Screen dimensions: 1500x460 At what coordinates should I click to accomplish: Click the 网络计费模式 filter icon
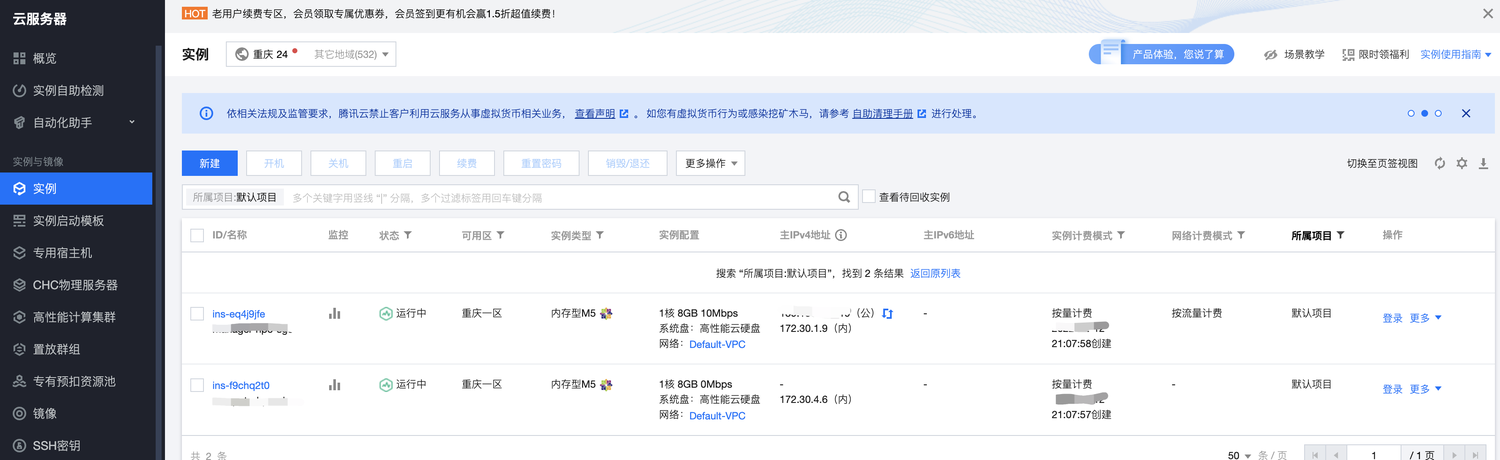click(x=1241, y=236)
